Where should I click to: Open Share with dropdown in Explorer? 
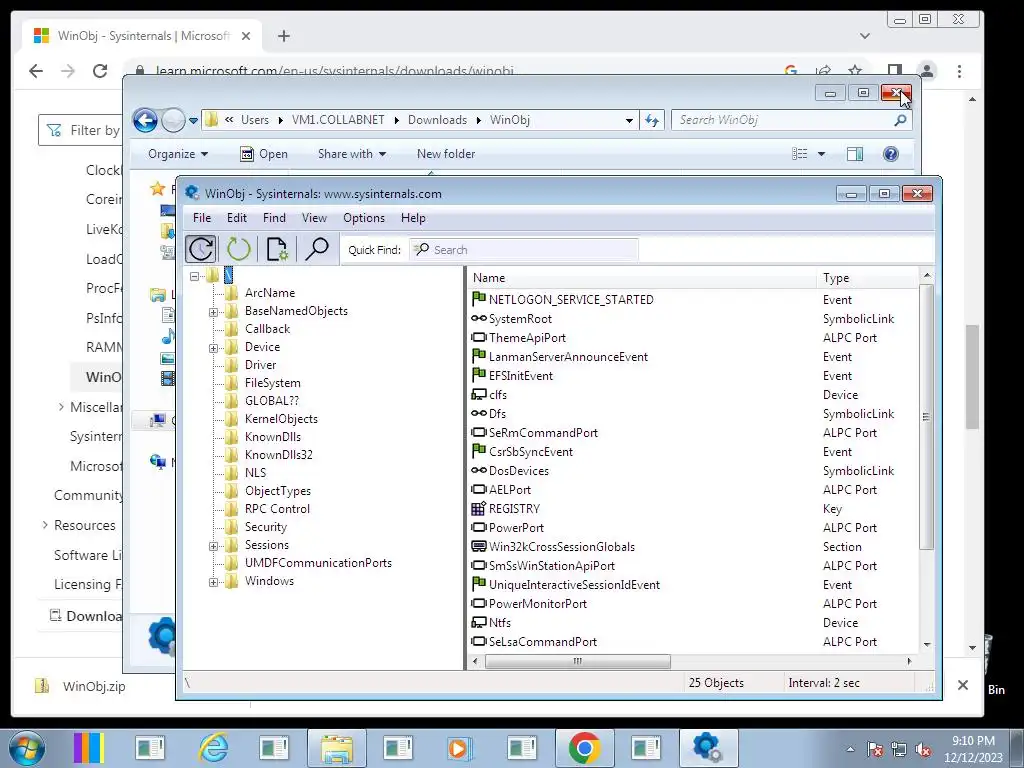[351, 153]
